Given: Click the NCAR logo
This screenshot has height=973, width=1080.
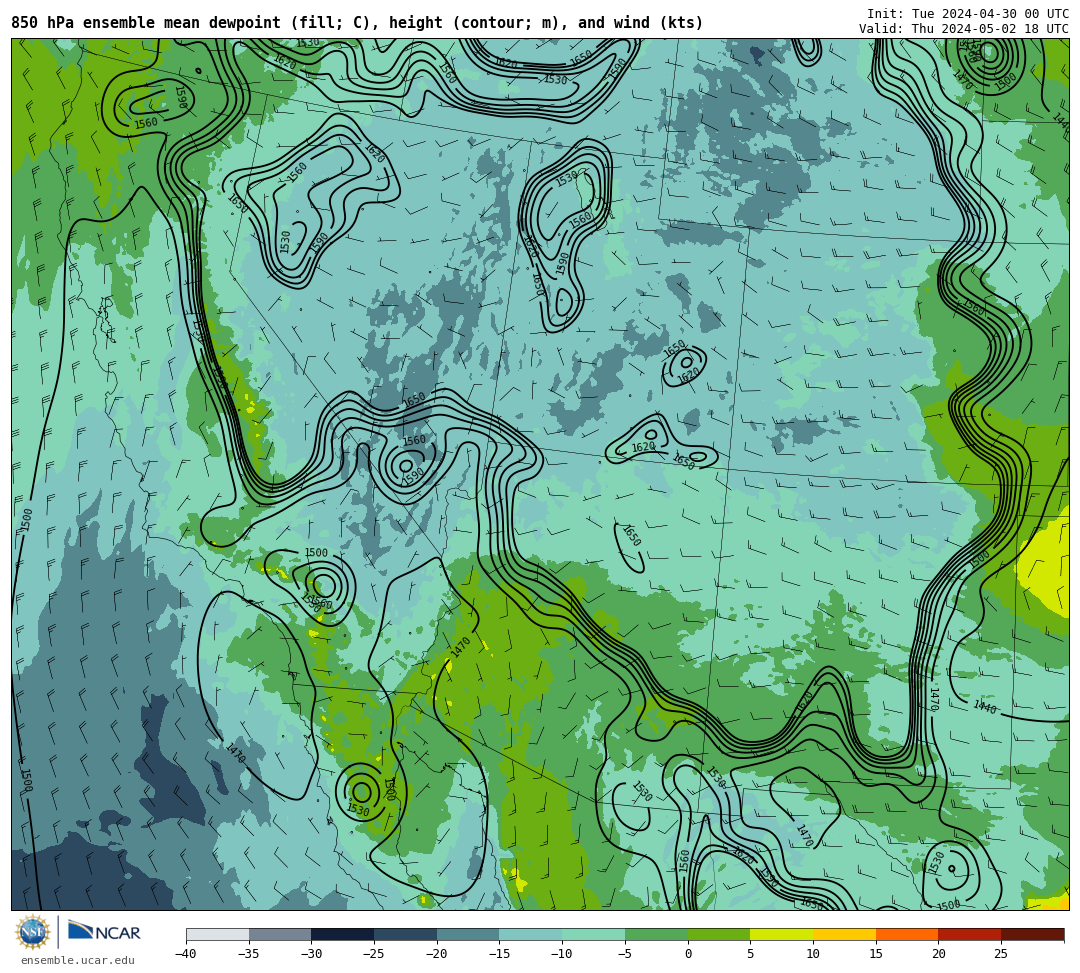Looking at the screenshot, I should [x=105, y=931].
